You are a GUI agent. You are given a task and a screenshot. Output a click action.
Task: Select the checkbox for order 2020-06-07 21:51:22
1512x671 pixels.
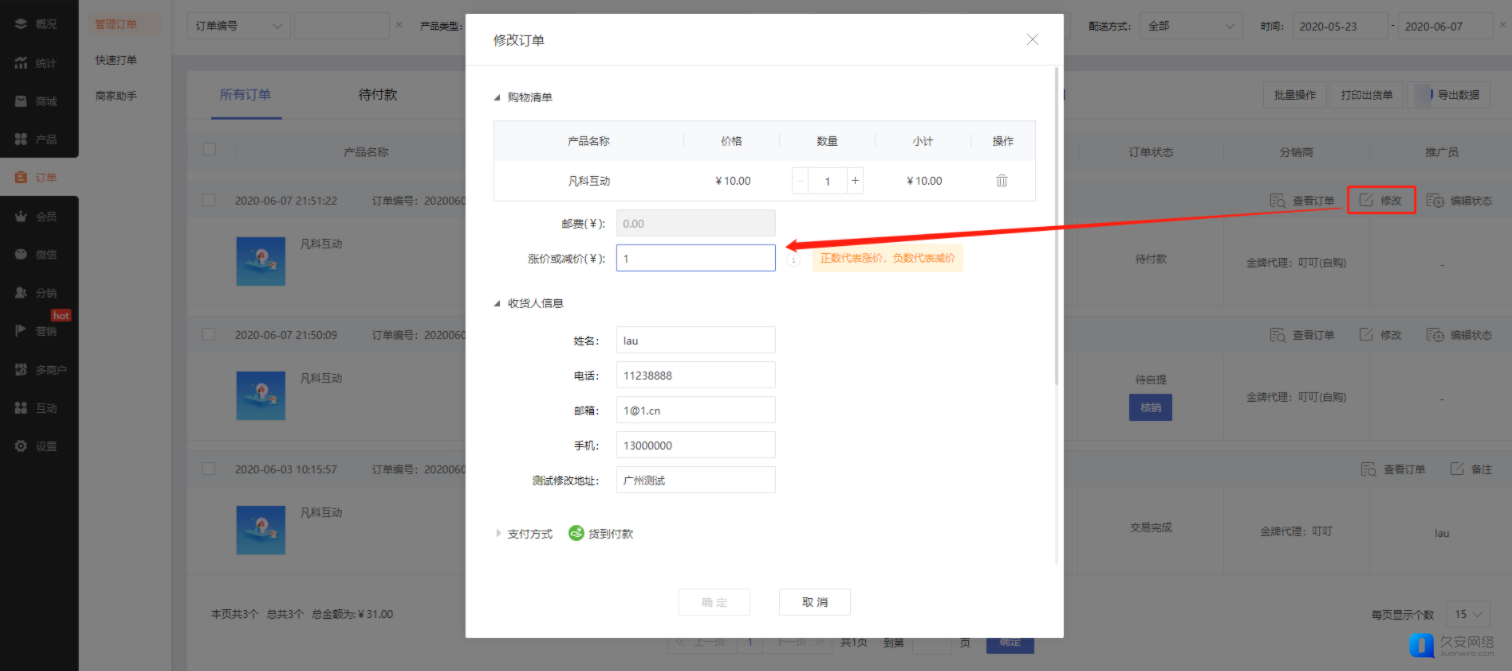point(209,200)
